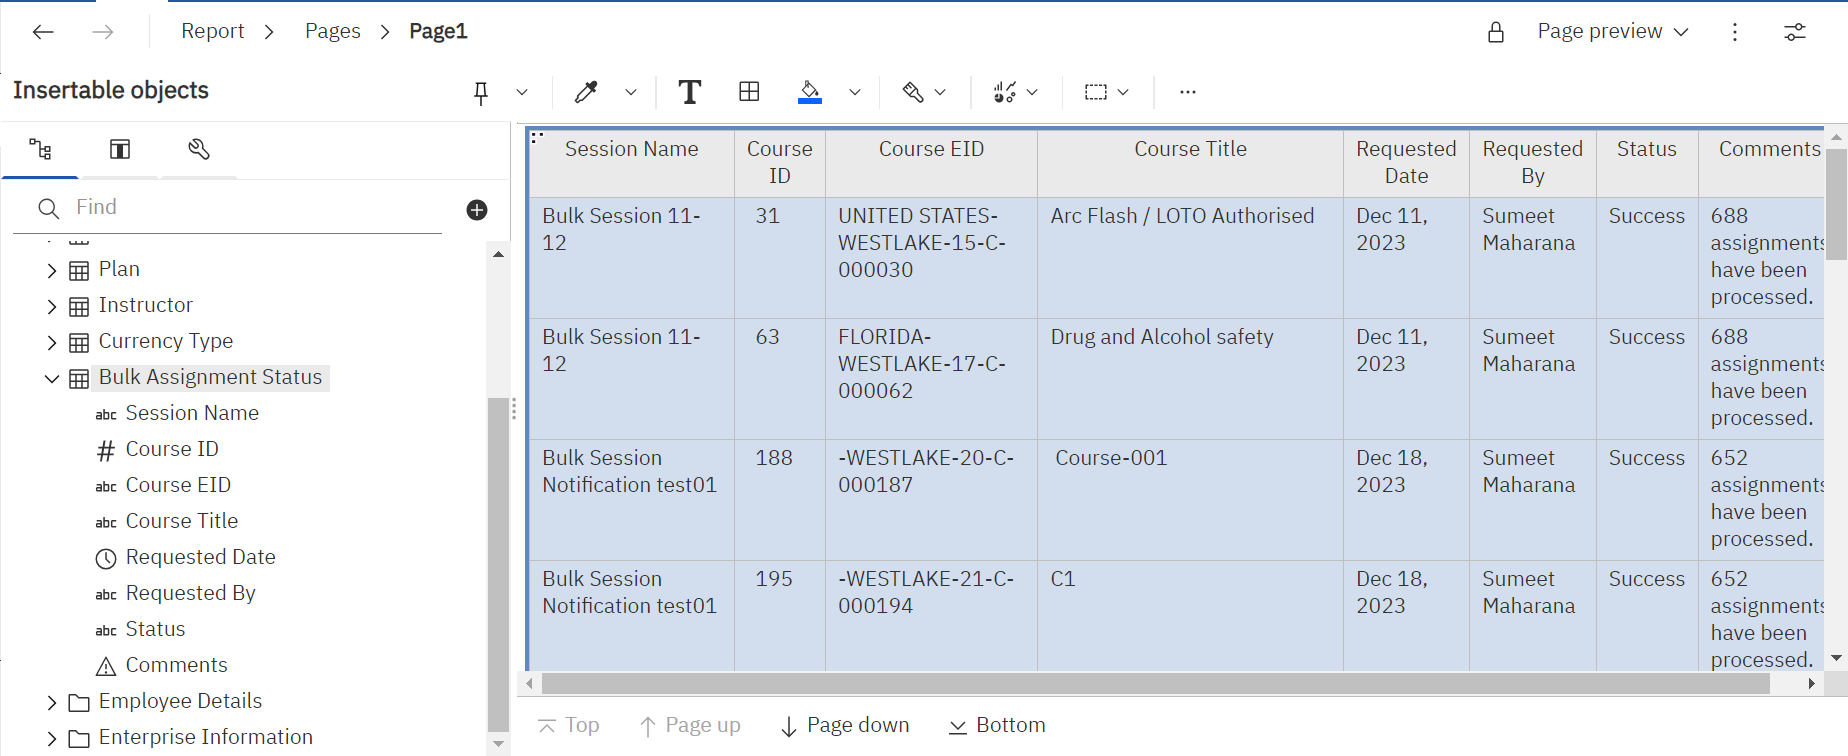
Task: Select Comments data item in tree
Action: [176, 665]
